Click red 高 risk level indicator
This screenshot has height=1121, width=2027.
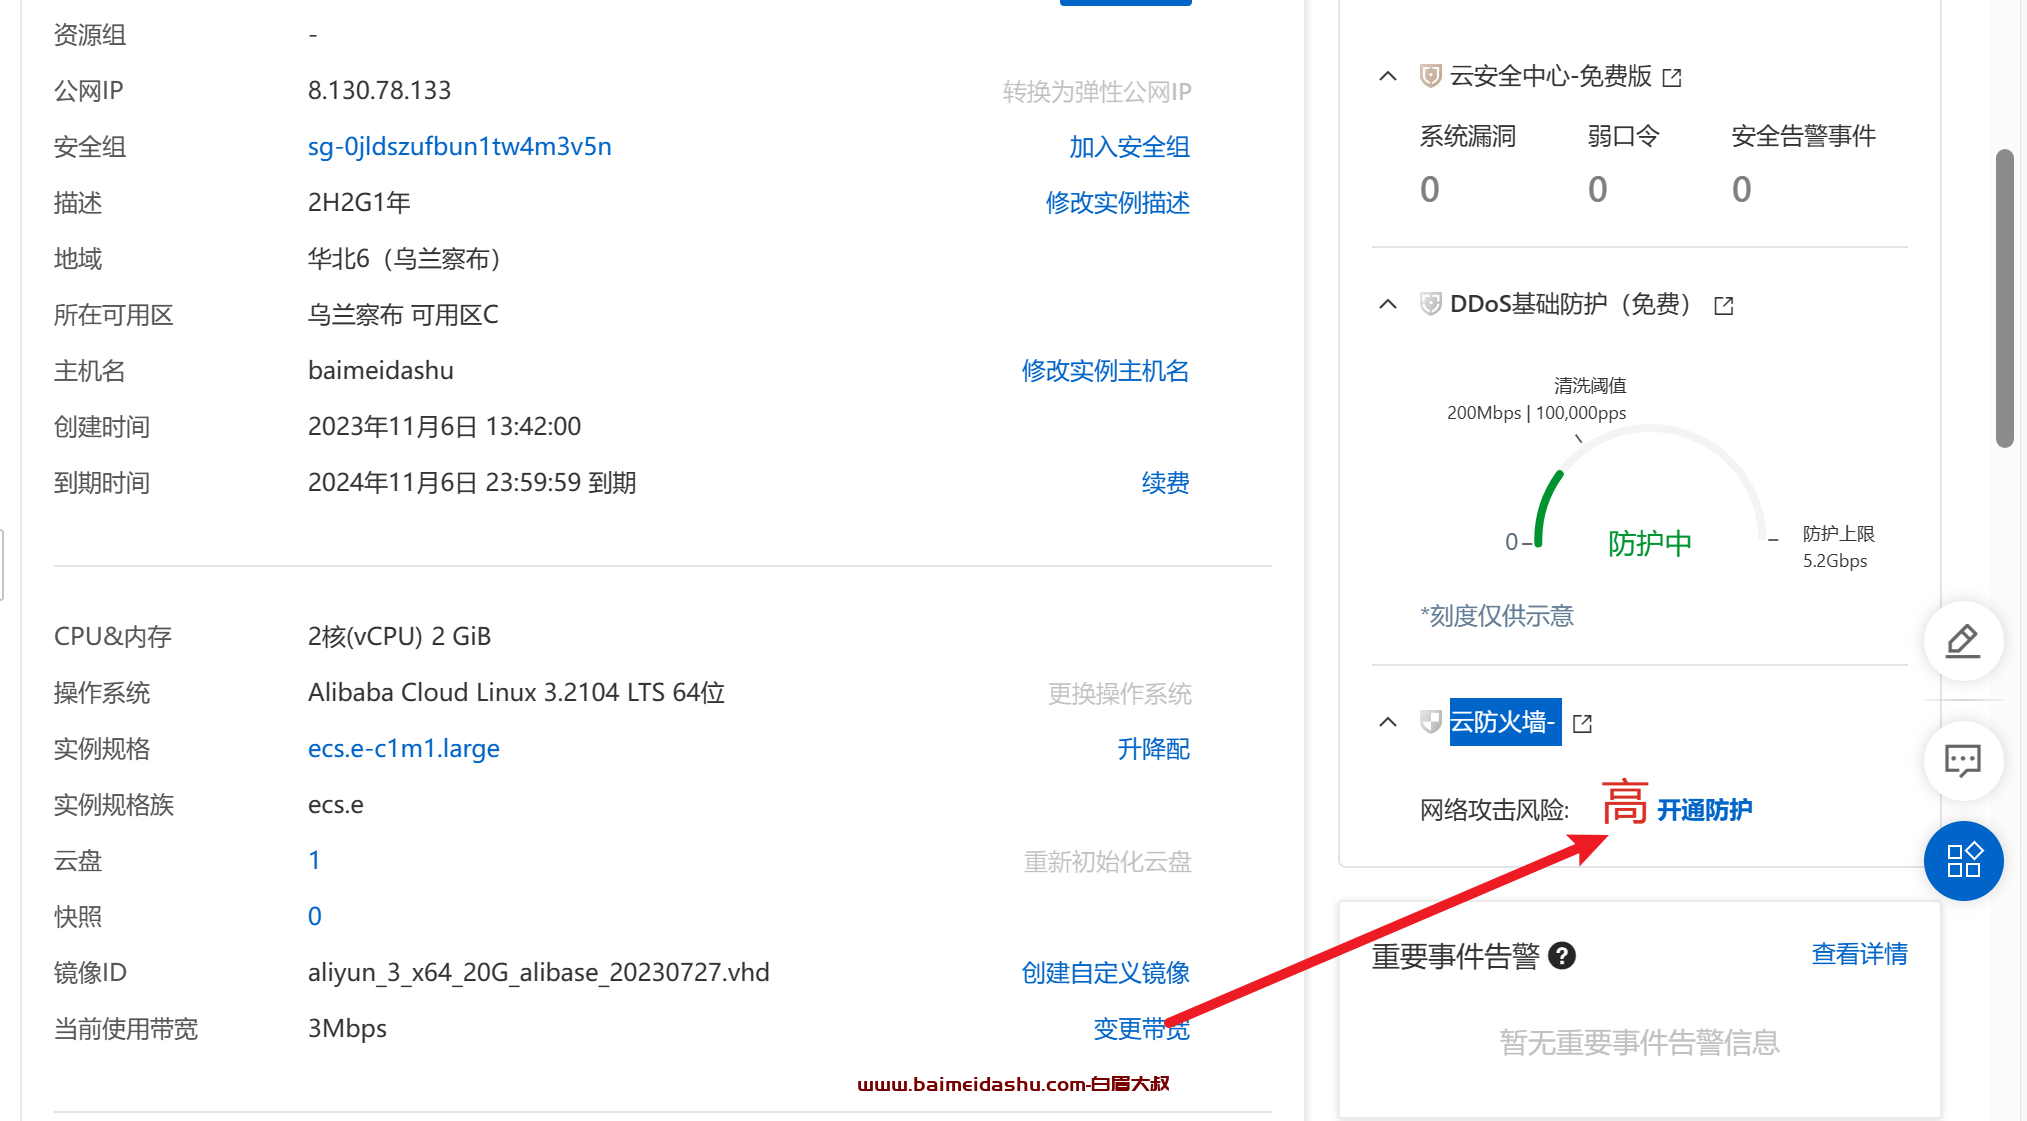point(1625,802)
